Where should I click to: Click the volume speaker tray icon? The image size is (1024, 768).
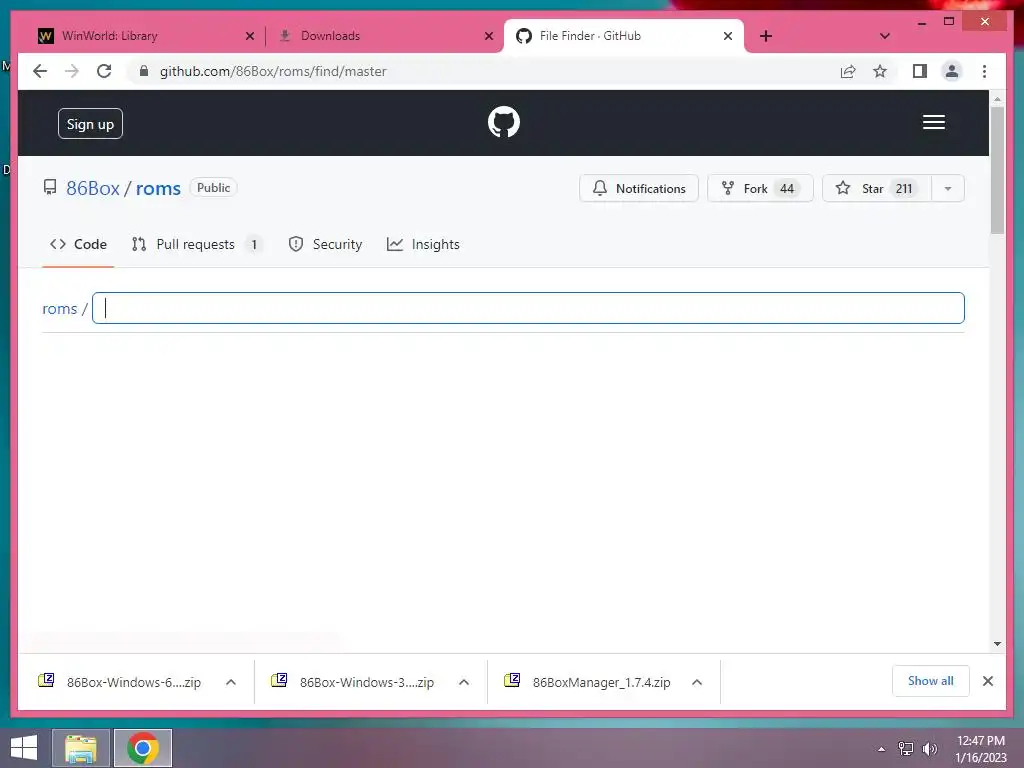[929, 749]
